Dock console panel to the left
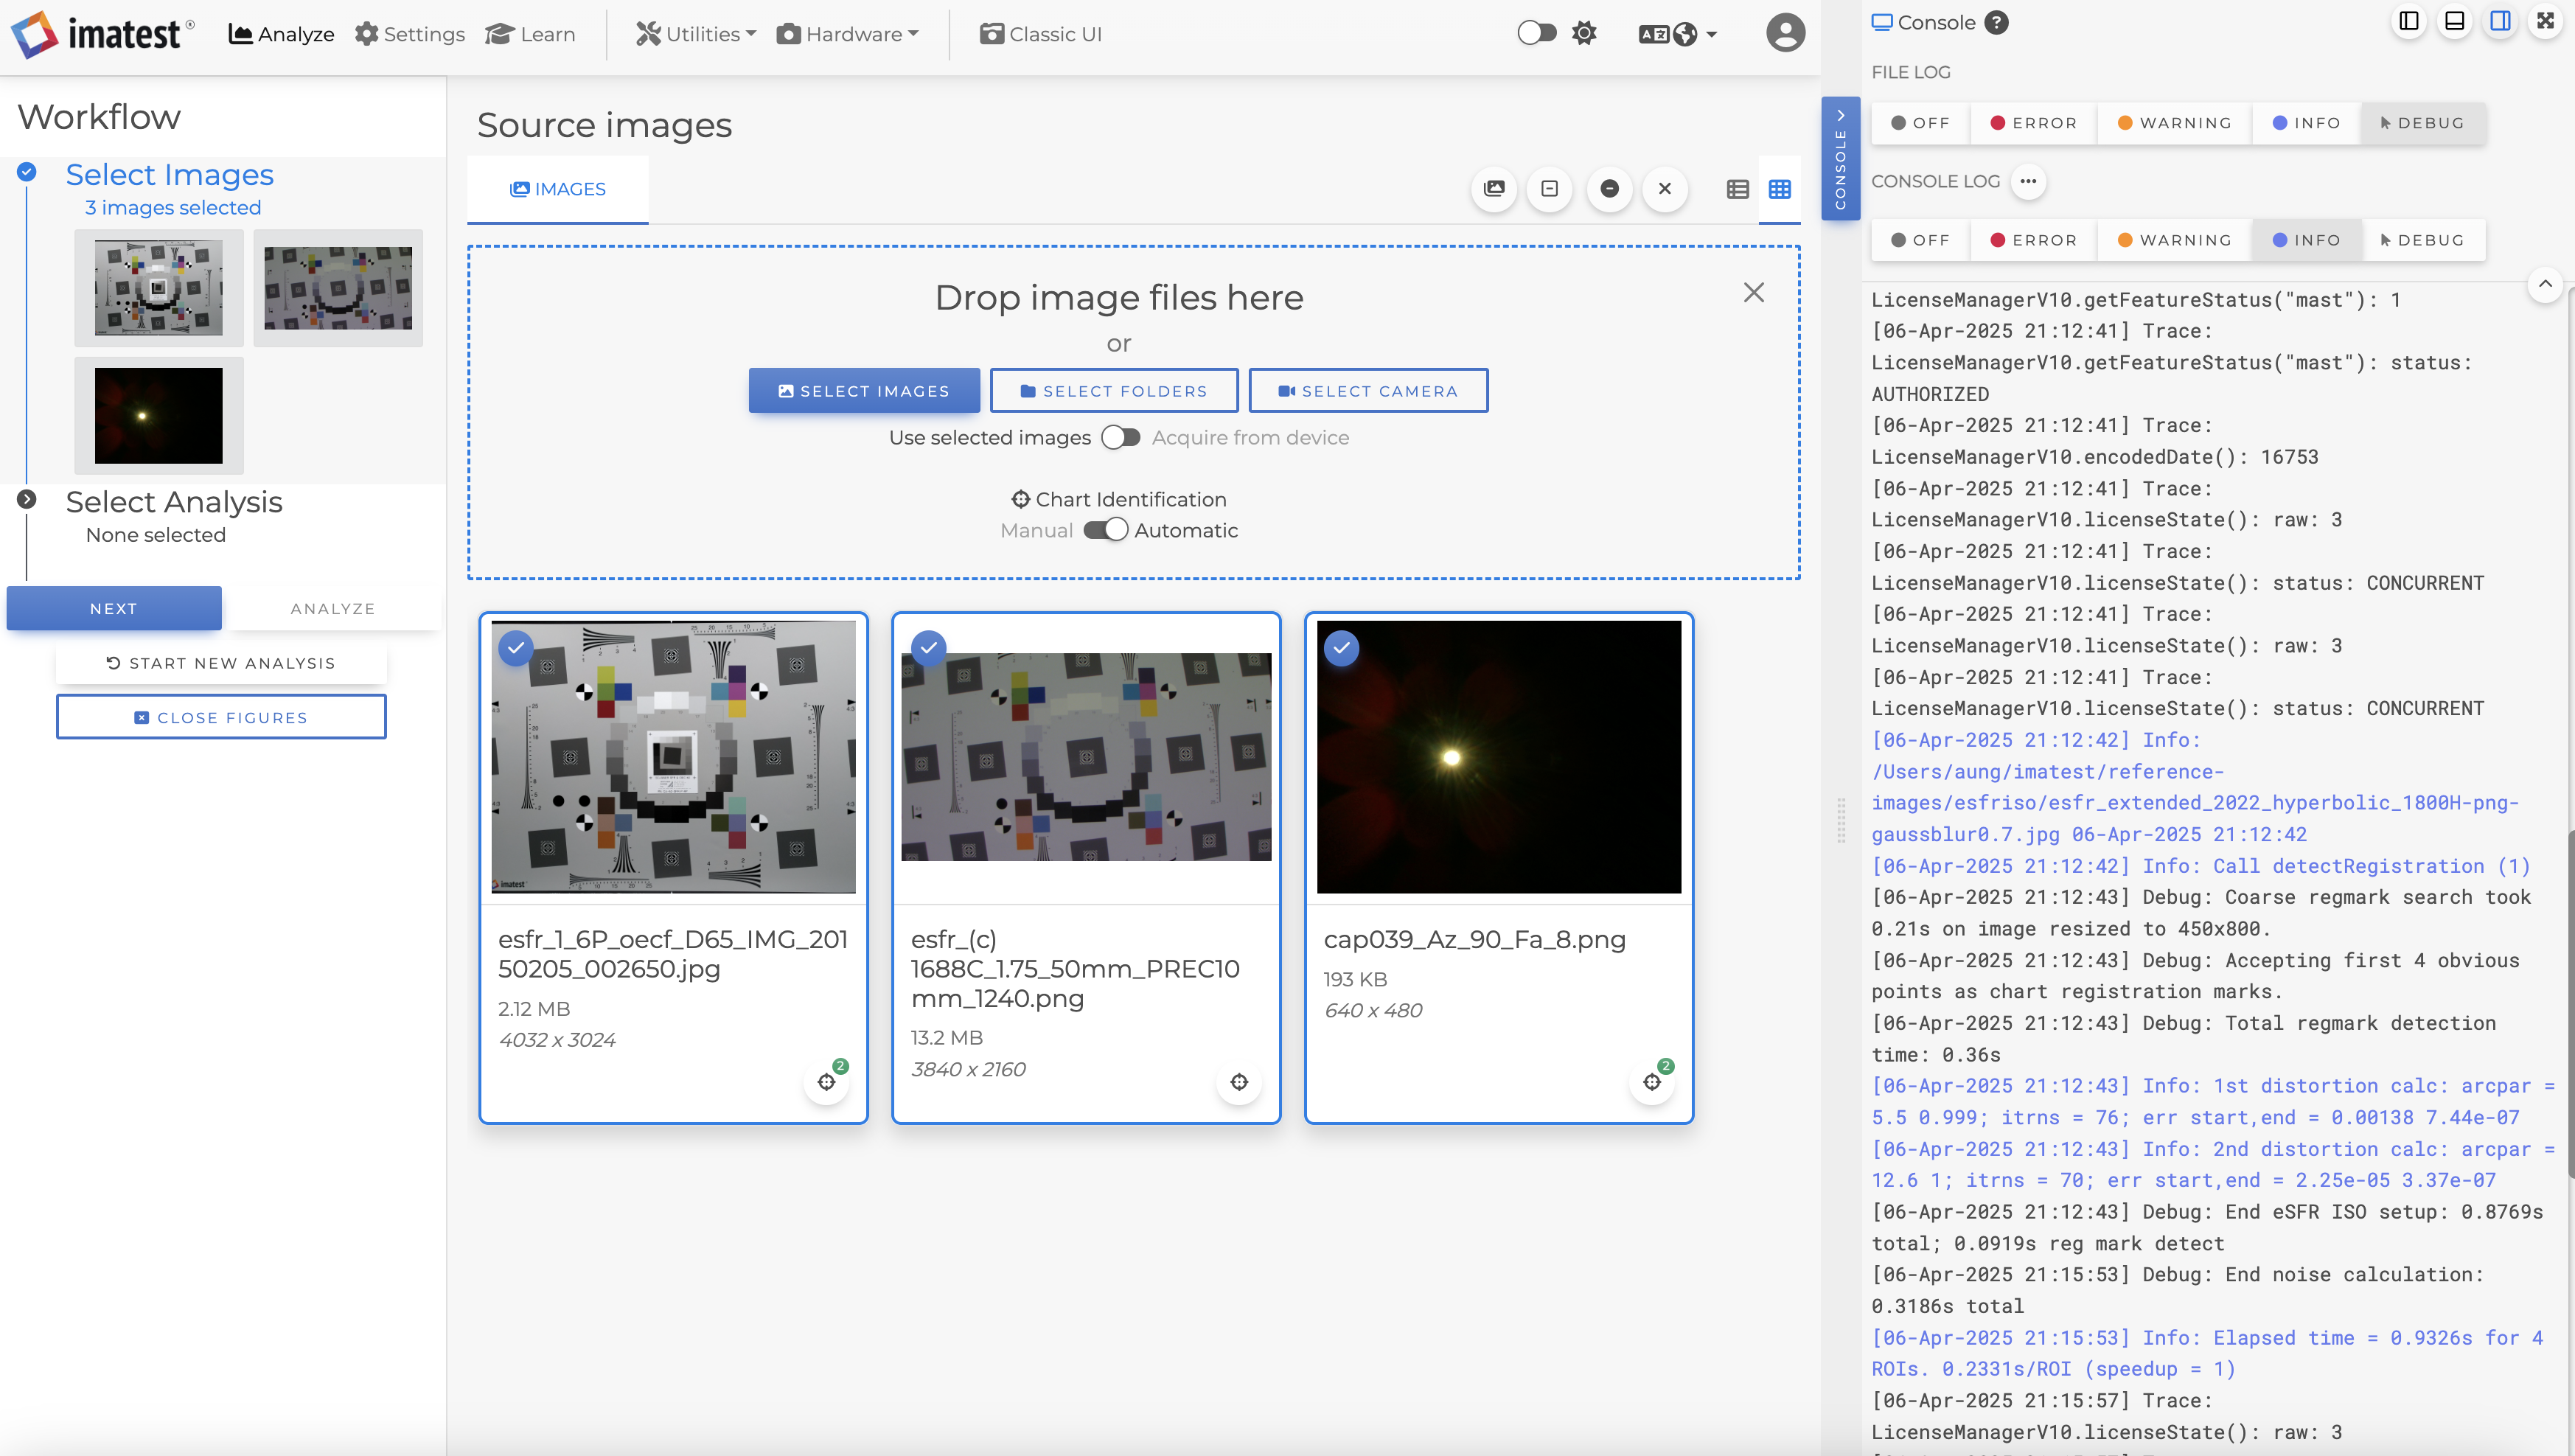This screenshot has width=2575, height=1456. coord(2409,21)
